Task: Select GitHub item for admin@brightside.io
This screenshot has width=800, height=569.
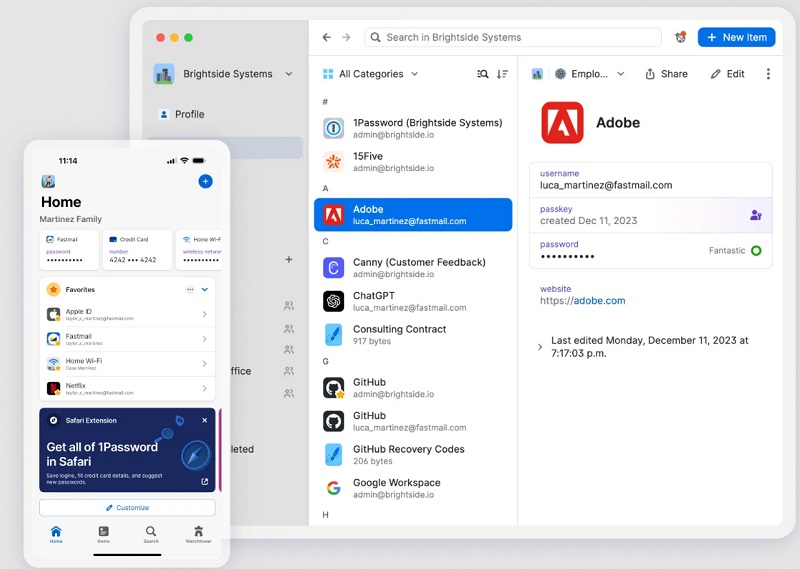Action: (x=413, y=388)
